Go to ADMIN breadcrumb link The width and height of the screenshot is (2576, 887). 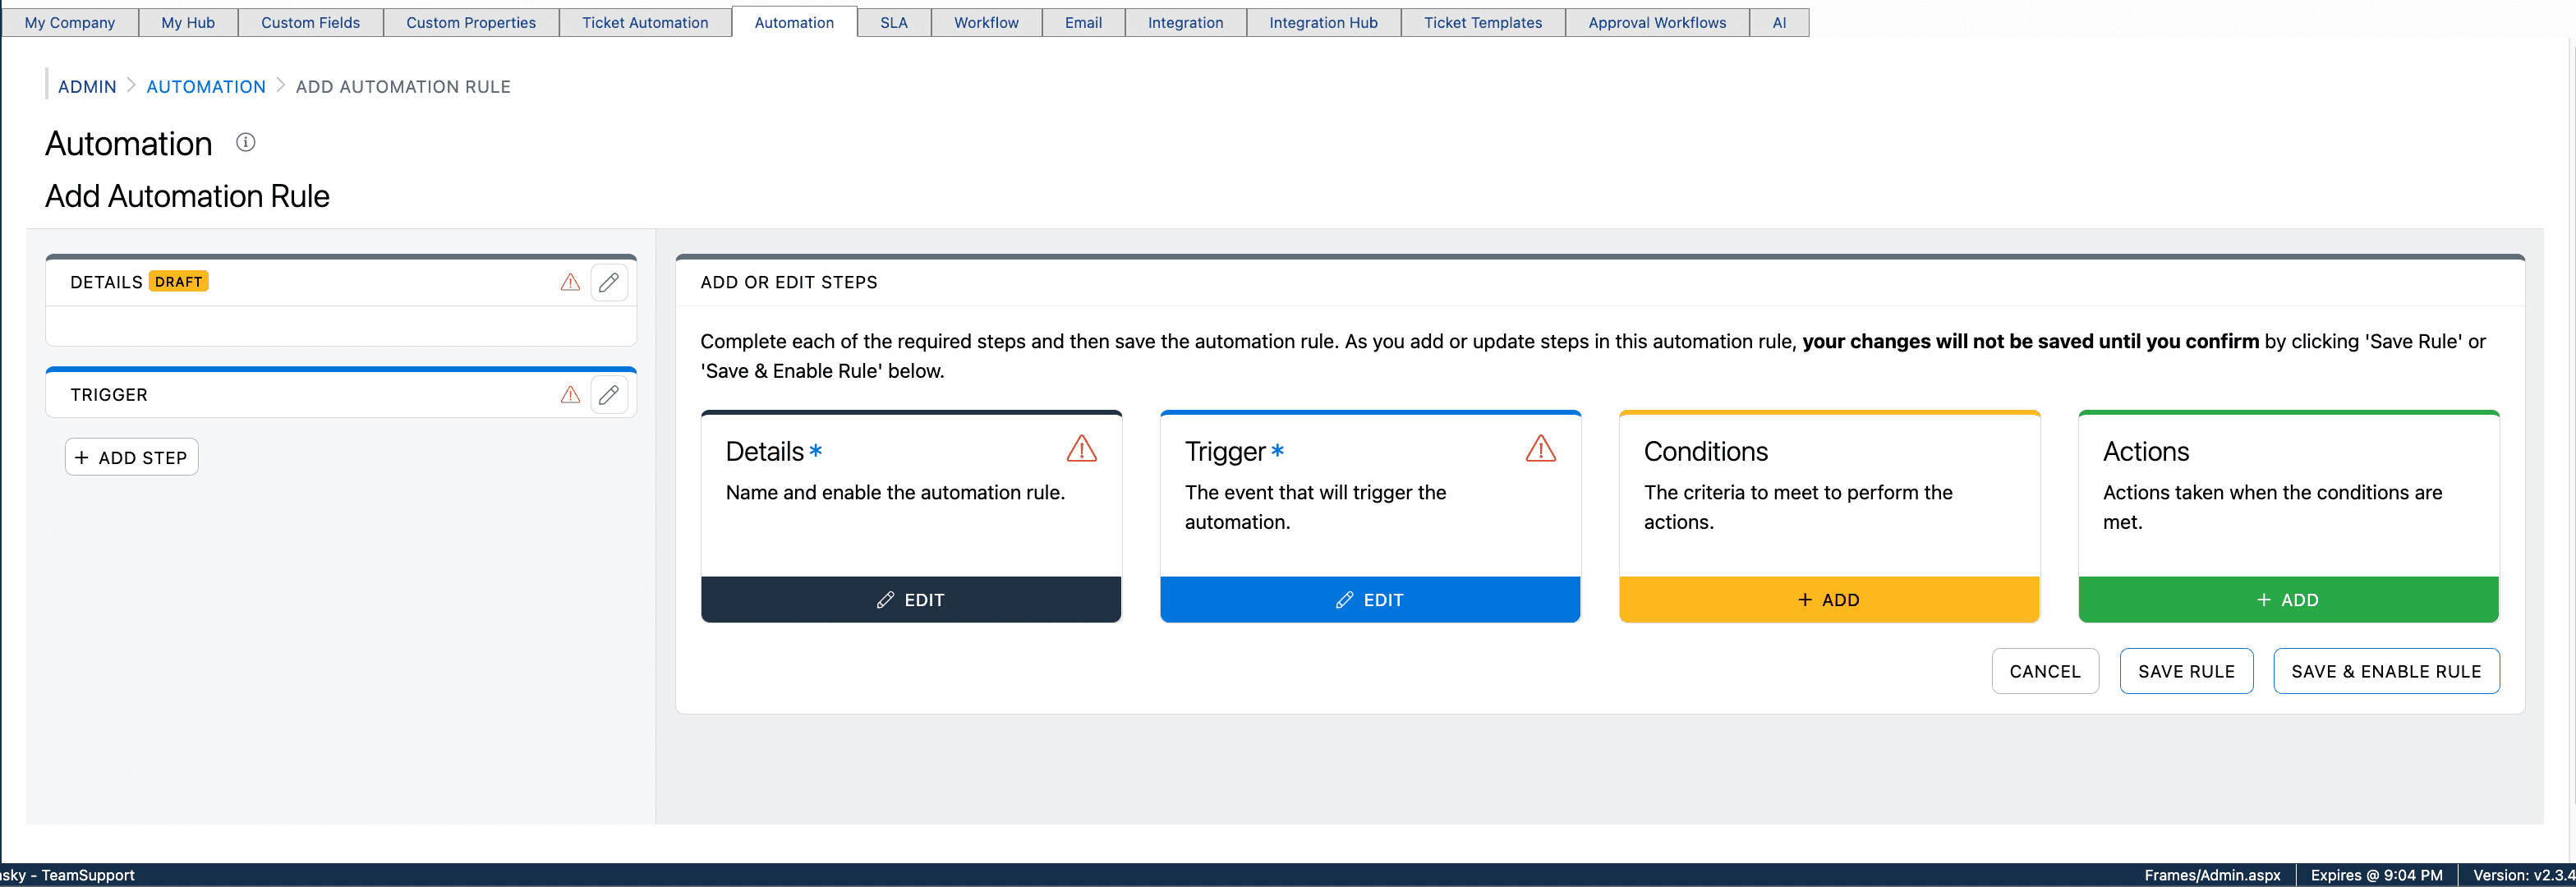87,87
